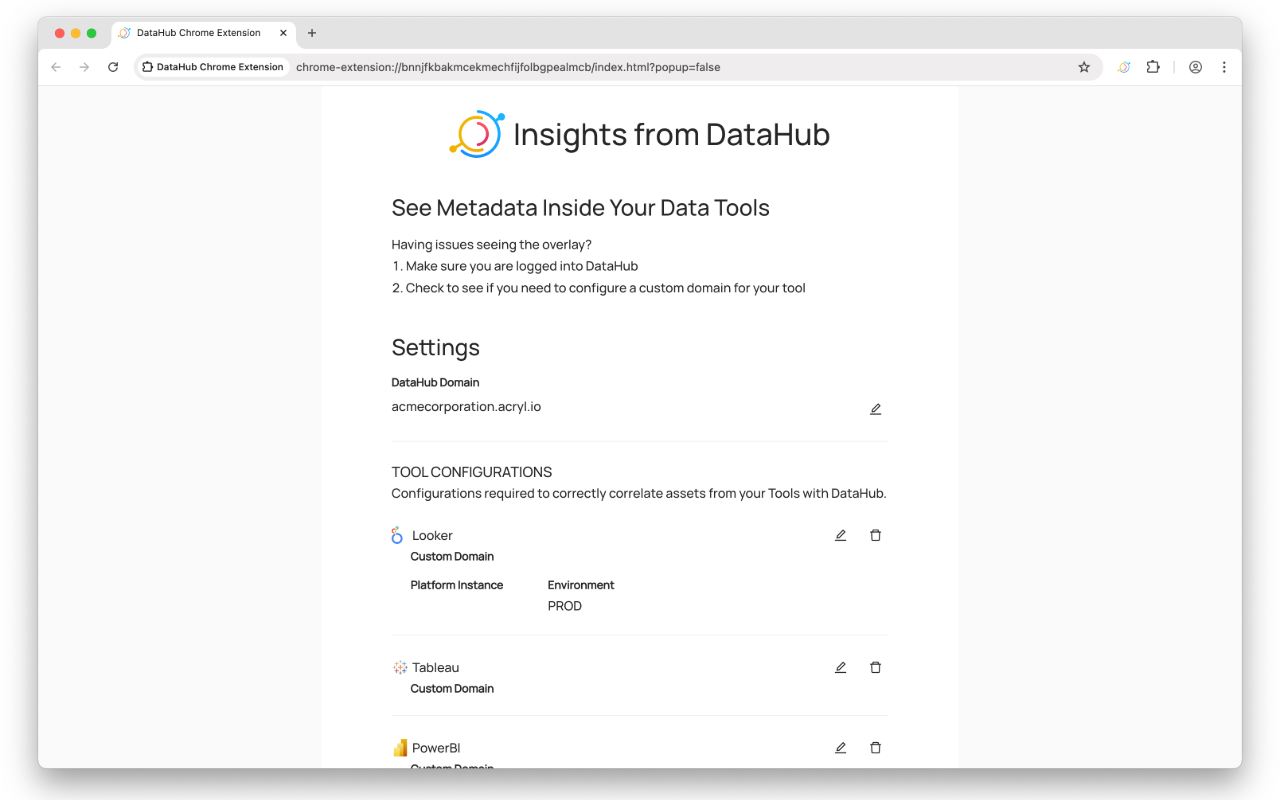Open DataHub extension from toolbar

click(x=1124, y=67)
